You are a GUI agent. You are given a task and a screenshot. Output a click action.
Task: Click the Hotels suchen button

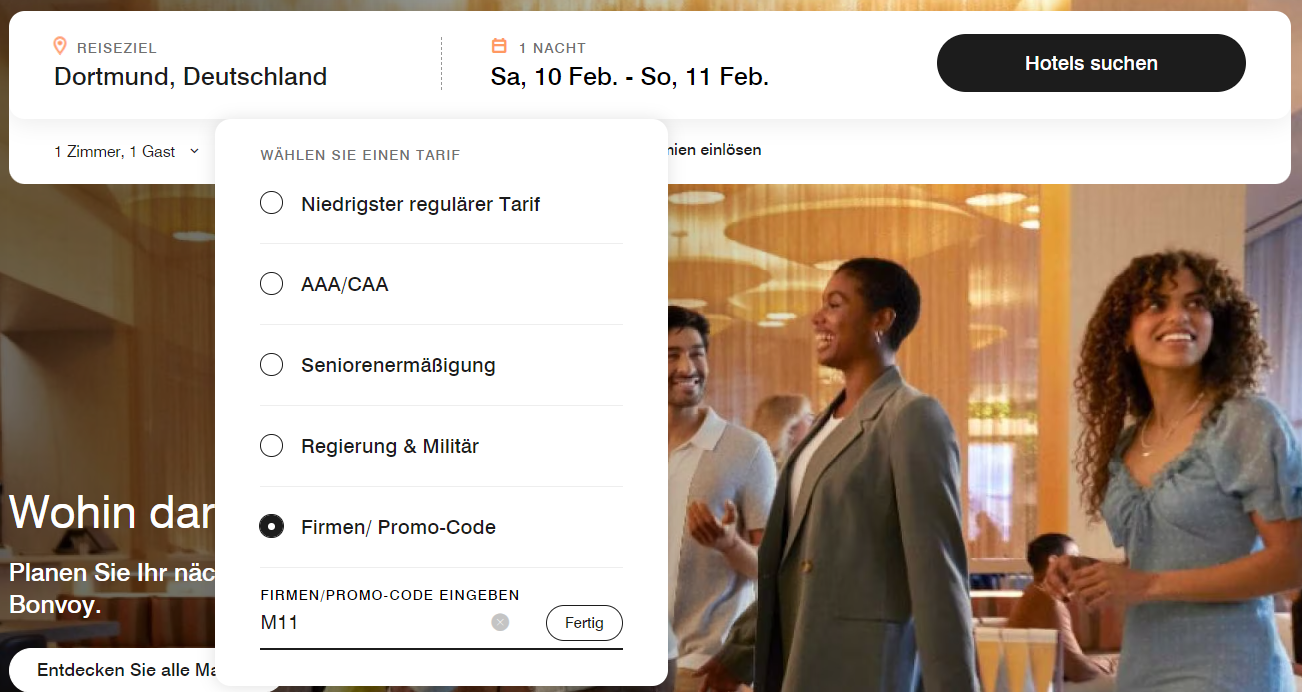1090,63
